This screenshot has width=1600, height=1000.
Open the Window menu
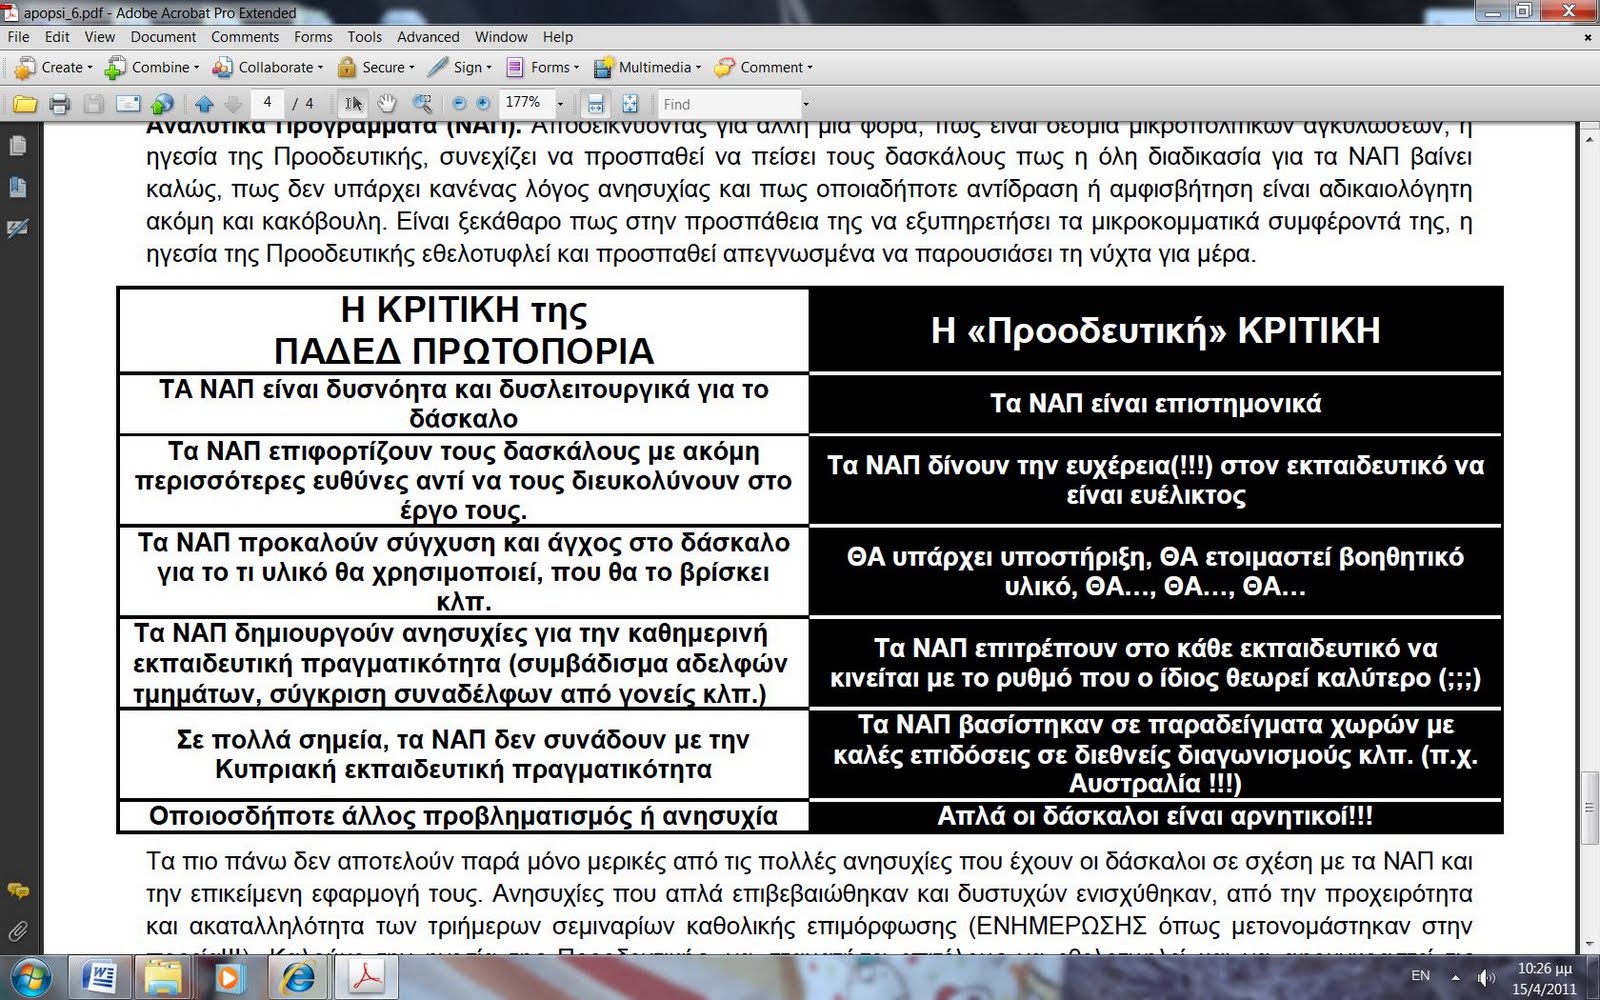pos(501,37)
